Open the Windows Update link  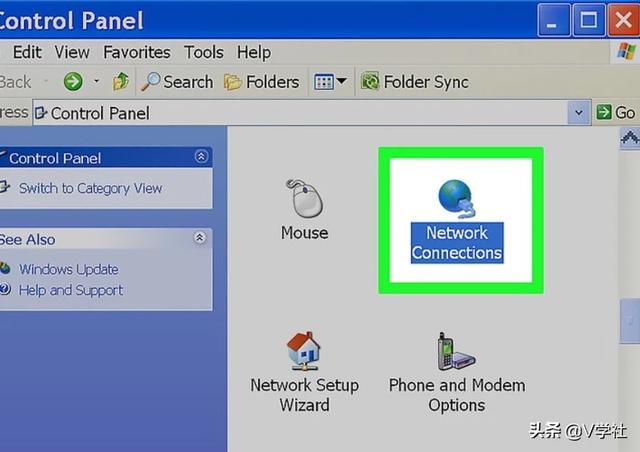click(x=69, y=269)
